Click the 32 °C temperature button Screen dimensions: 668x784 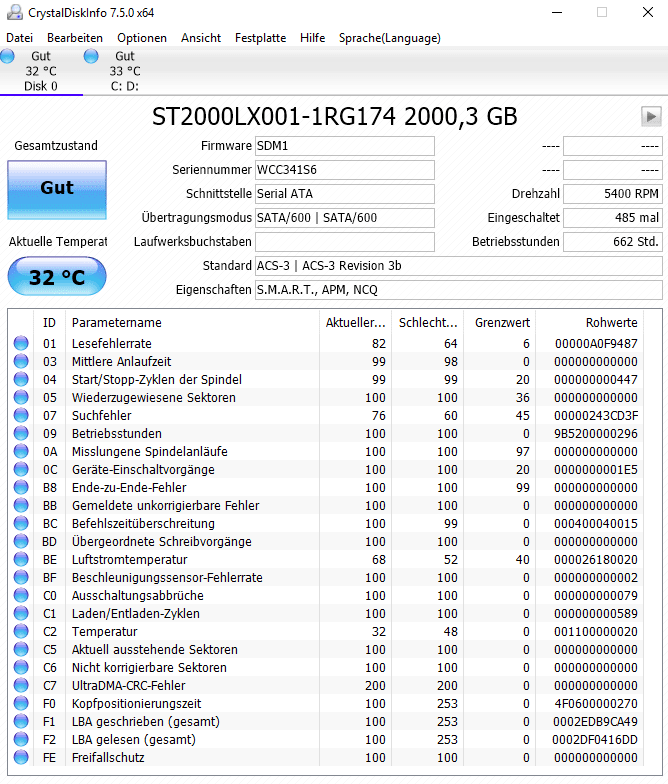pyautogui.click(x=57, y=276)
